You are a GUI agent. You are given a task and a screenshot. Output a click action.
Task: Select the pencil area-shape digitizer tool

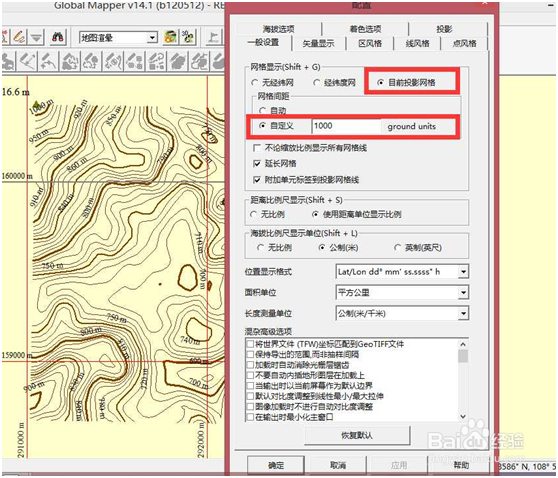[70, 61]
